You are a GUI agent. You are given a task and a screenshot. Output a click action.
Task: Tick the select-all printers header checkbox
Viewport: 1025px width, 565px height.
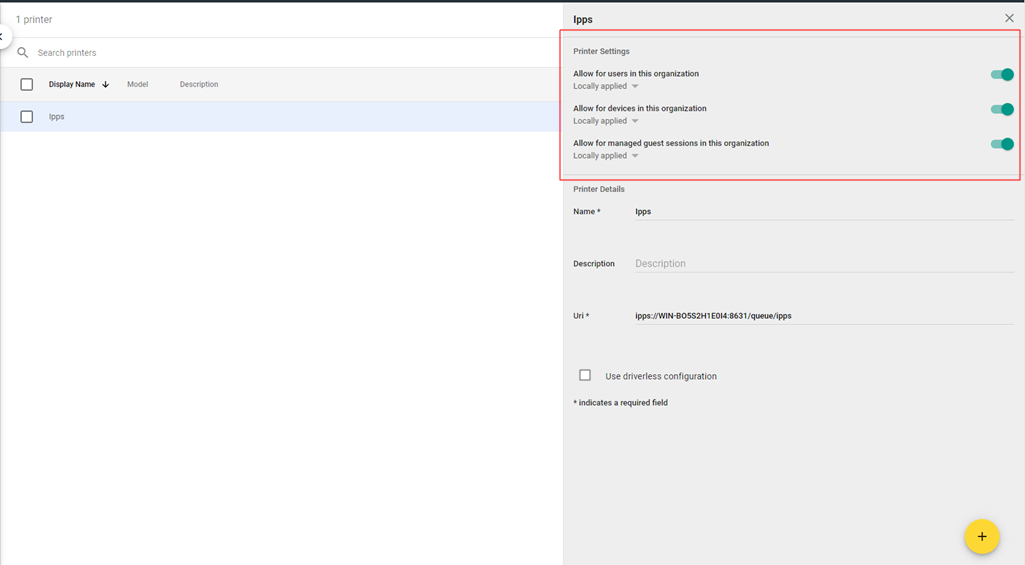pos(27,85)
